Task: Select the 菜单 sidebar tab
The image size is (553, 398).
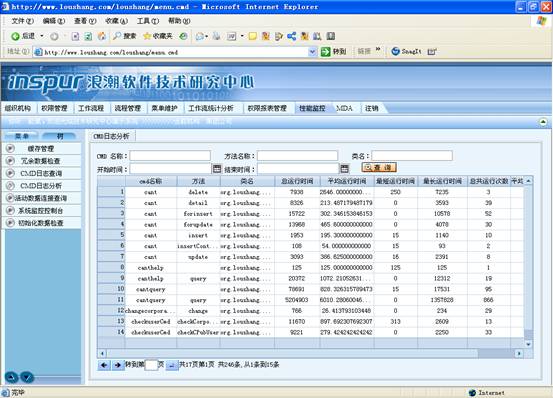Action: point(22,136)
